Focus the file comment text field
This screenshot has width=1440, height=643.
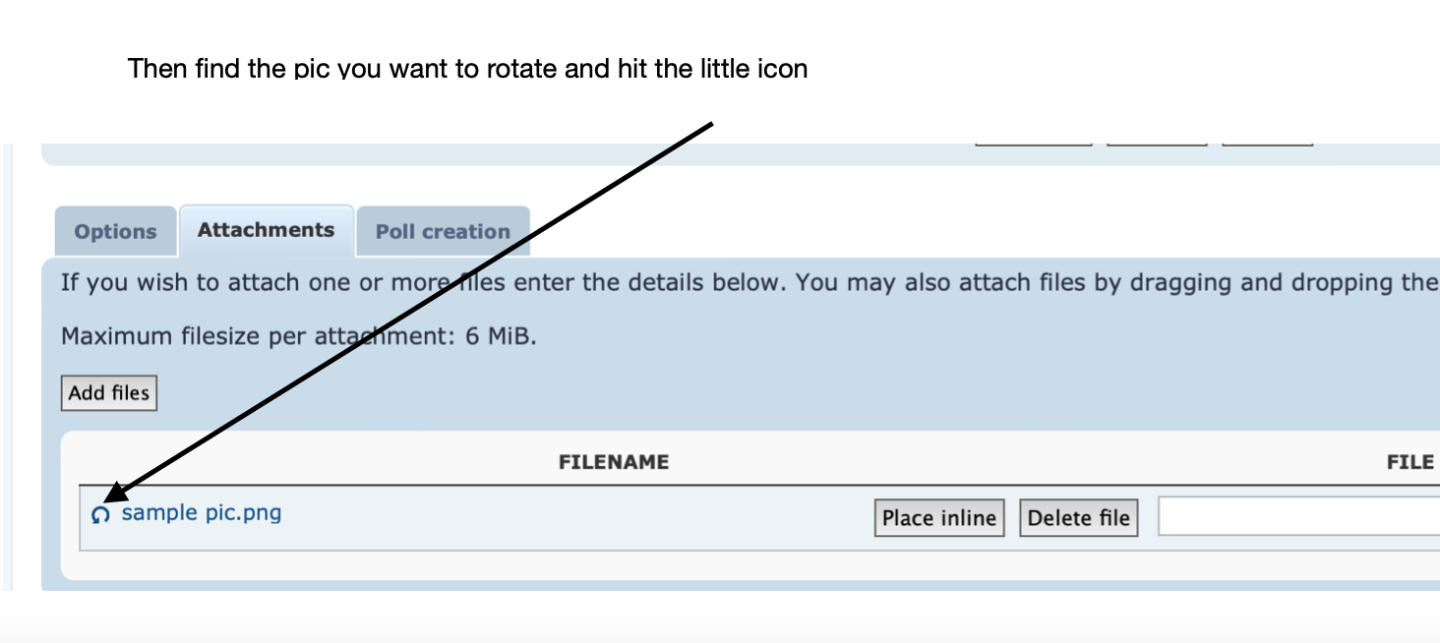pyautogui.click(x=1298, y=517)
